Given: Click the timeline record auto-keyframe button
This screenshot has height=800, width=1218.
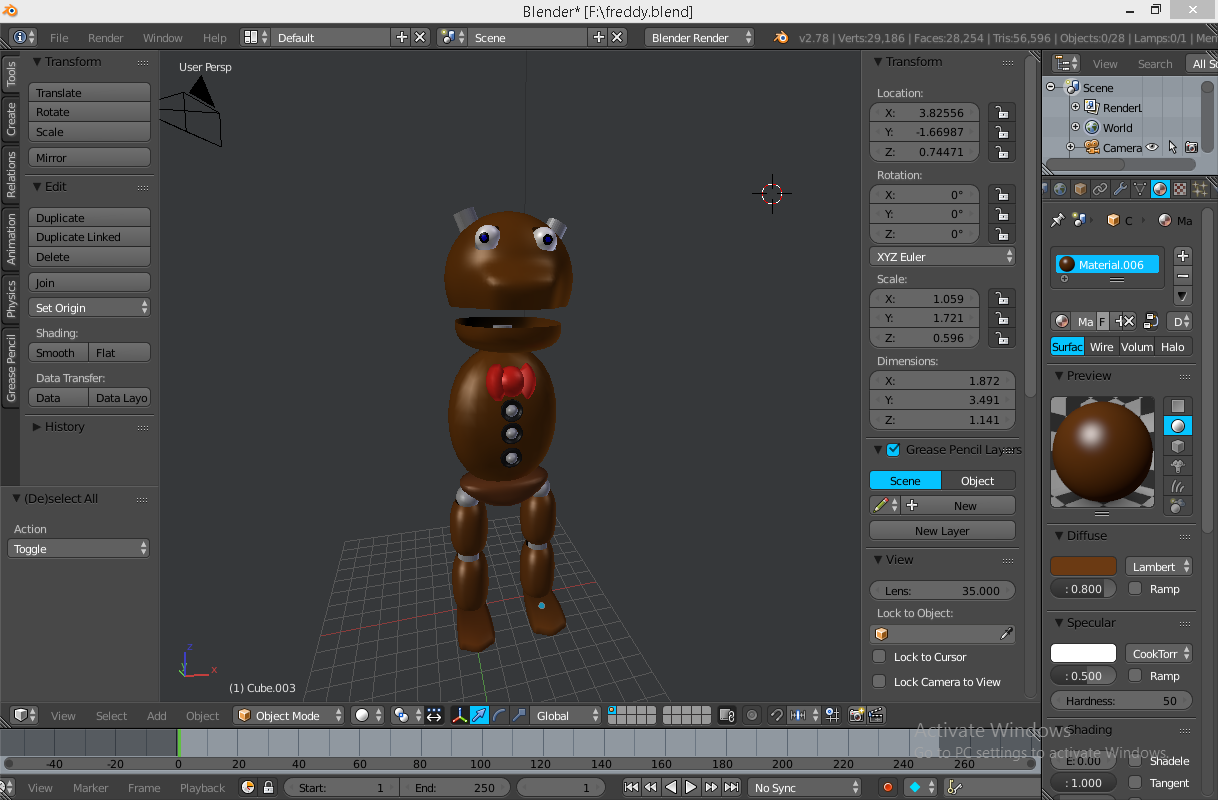Looking at the screenshot, I should pos(887,787).
